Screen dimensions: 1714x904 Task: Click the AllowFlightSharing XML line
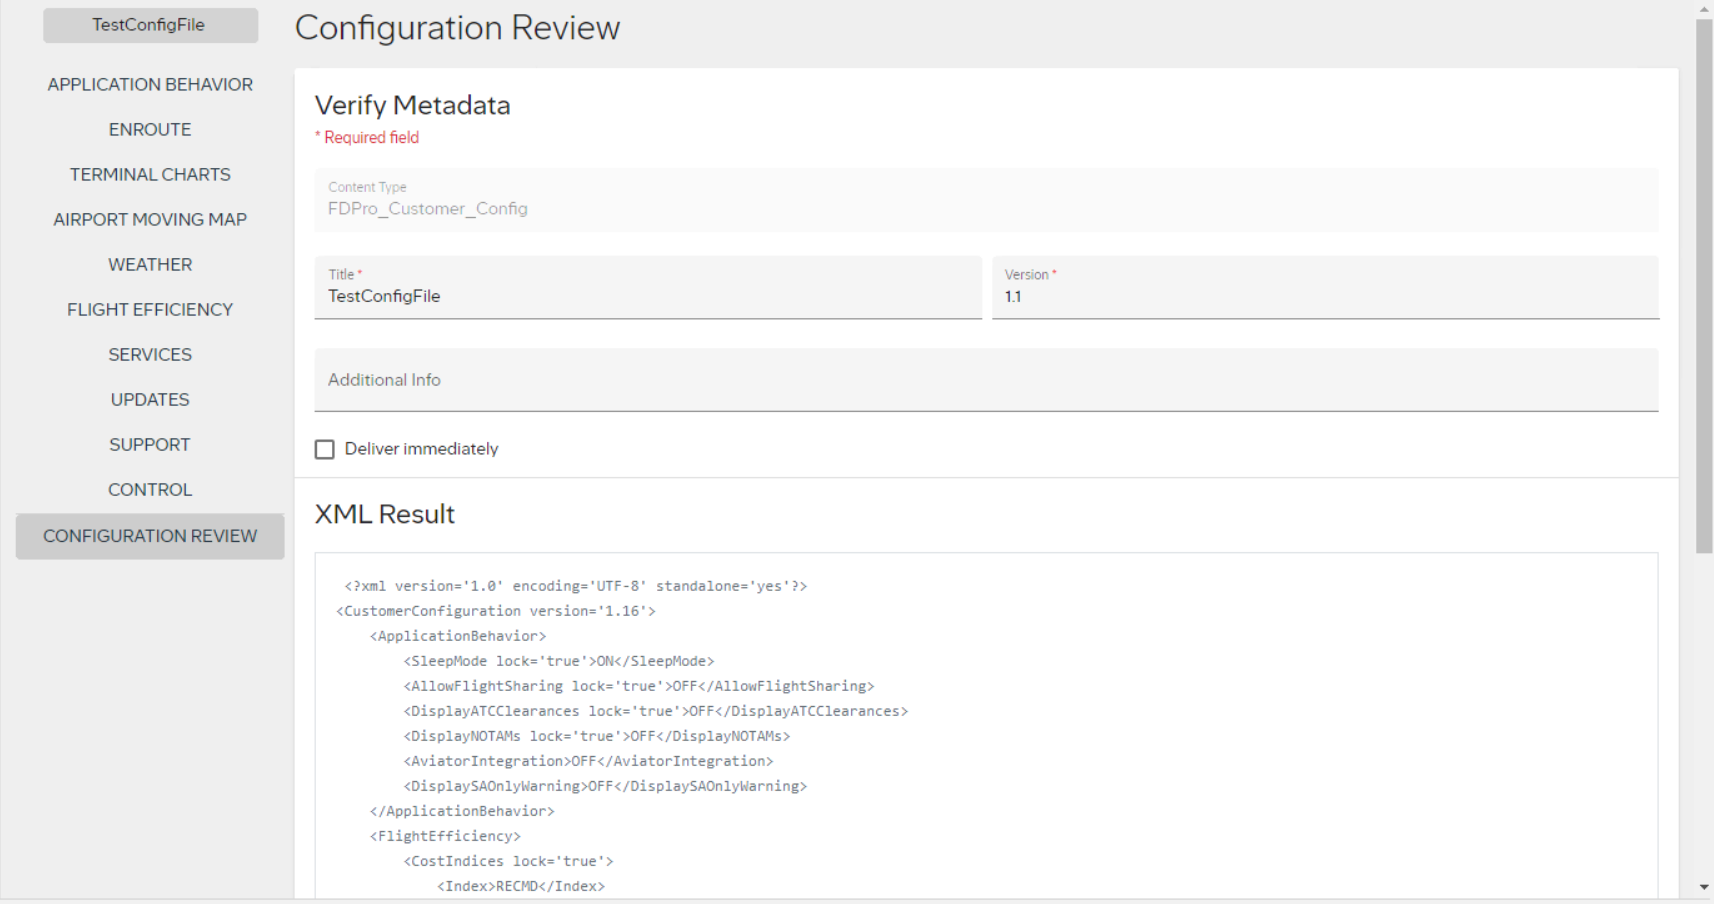point(639,686)
